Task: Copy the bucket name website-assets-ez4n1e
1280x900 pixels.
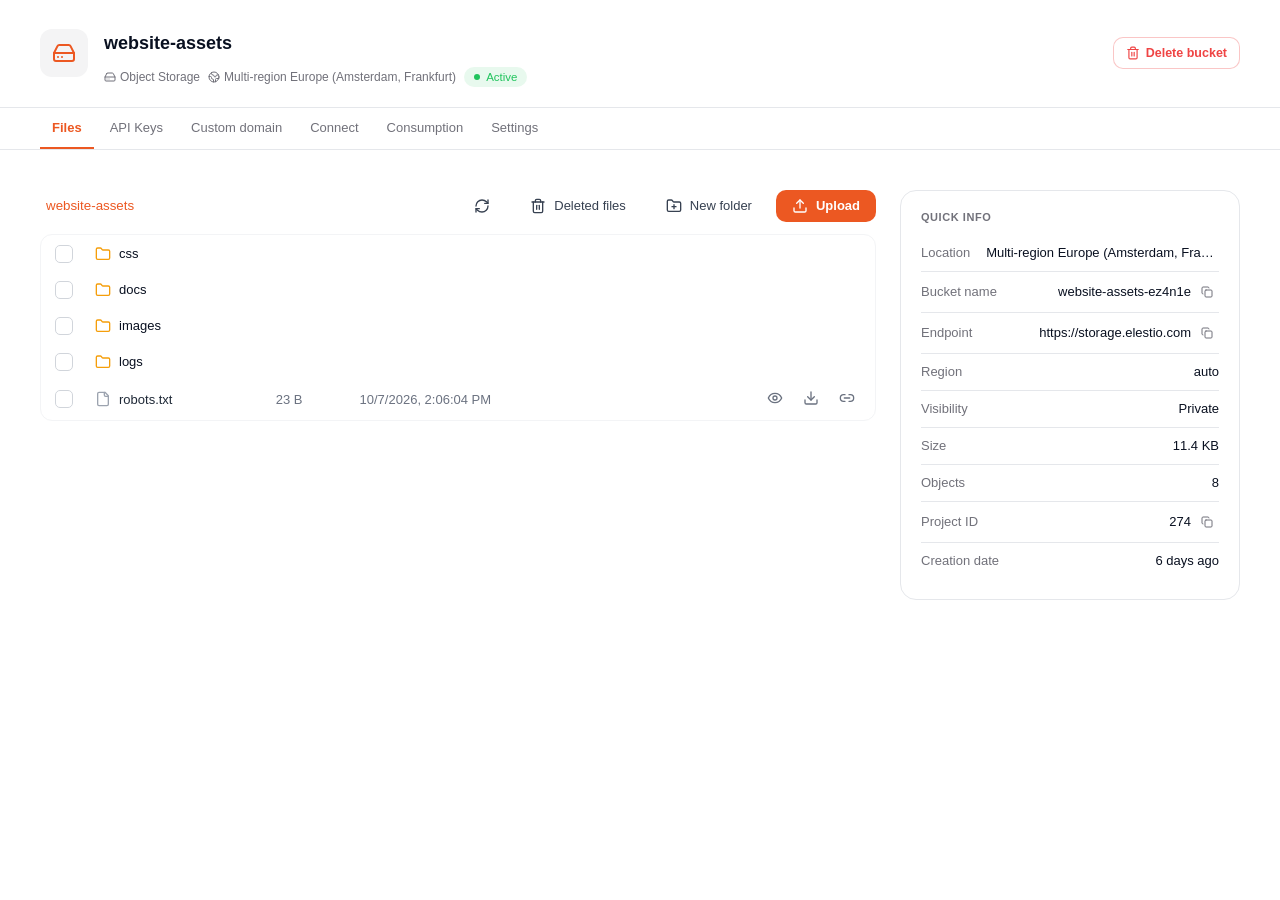Action: (1207, 292)
